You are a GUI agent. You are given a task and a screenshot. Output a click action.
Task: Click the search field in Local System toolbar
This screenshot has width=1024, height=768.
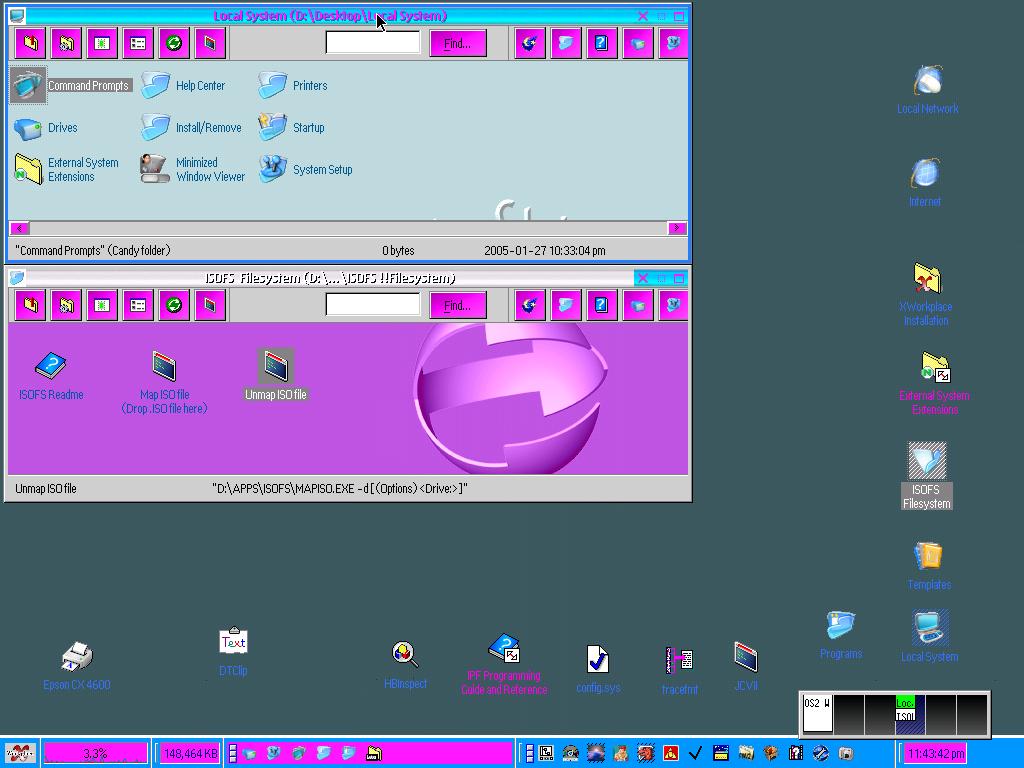point(372,42)
